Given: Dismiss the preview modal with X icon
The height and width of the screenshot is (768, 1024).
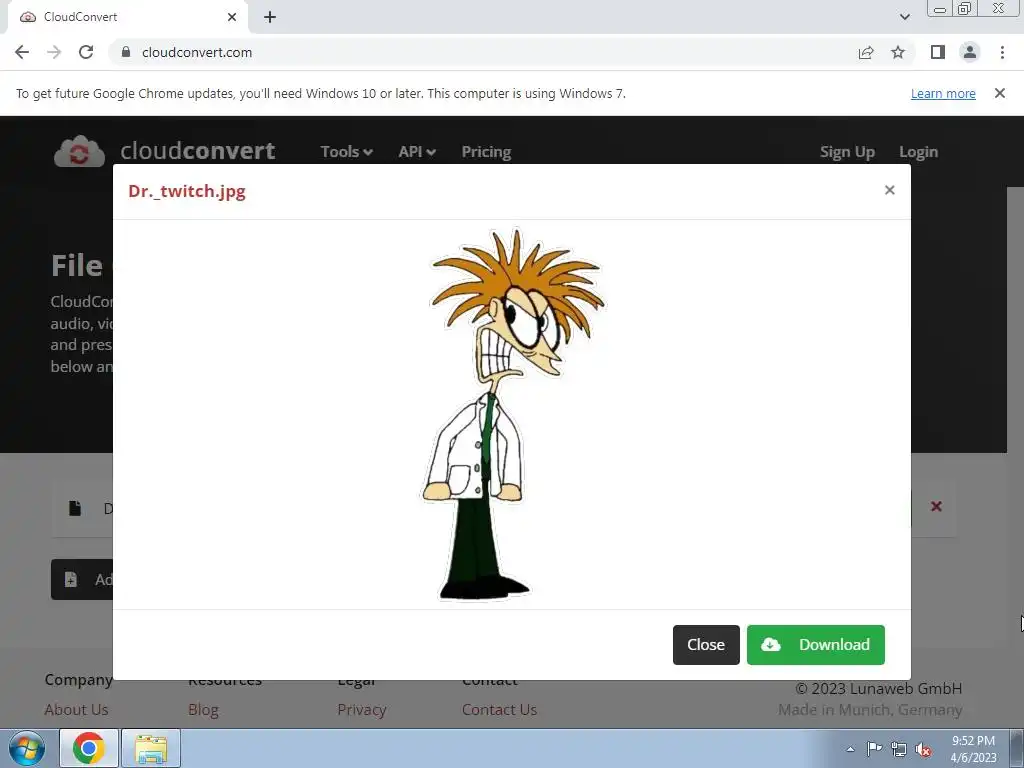Looking at the screenshot, I should point(889,190).
